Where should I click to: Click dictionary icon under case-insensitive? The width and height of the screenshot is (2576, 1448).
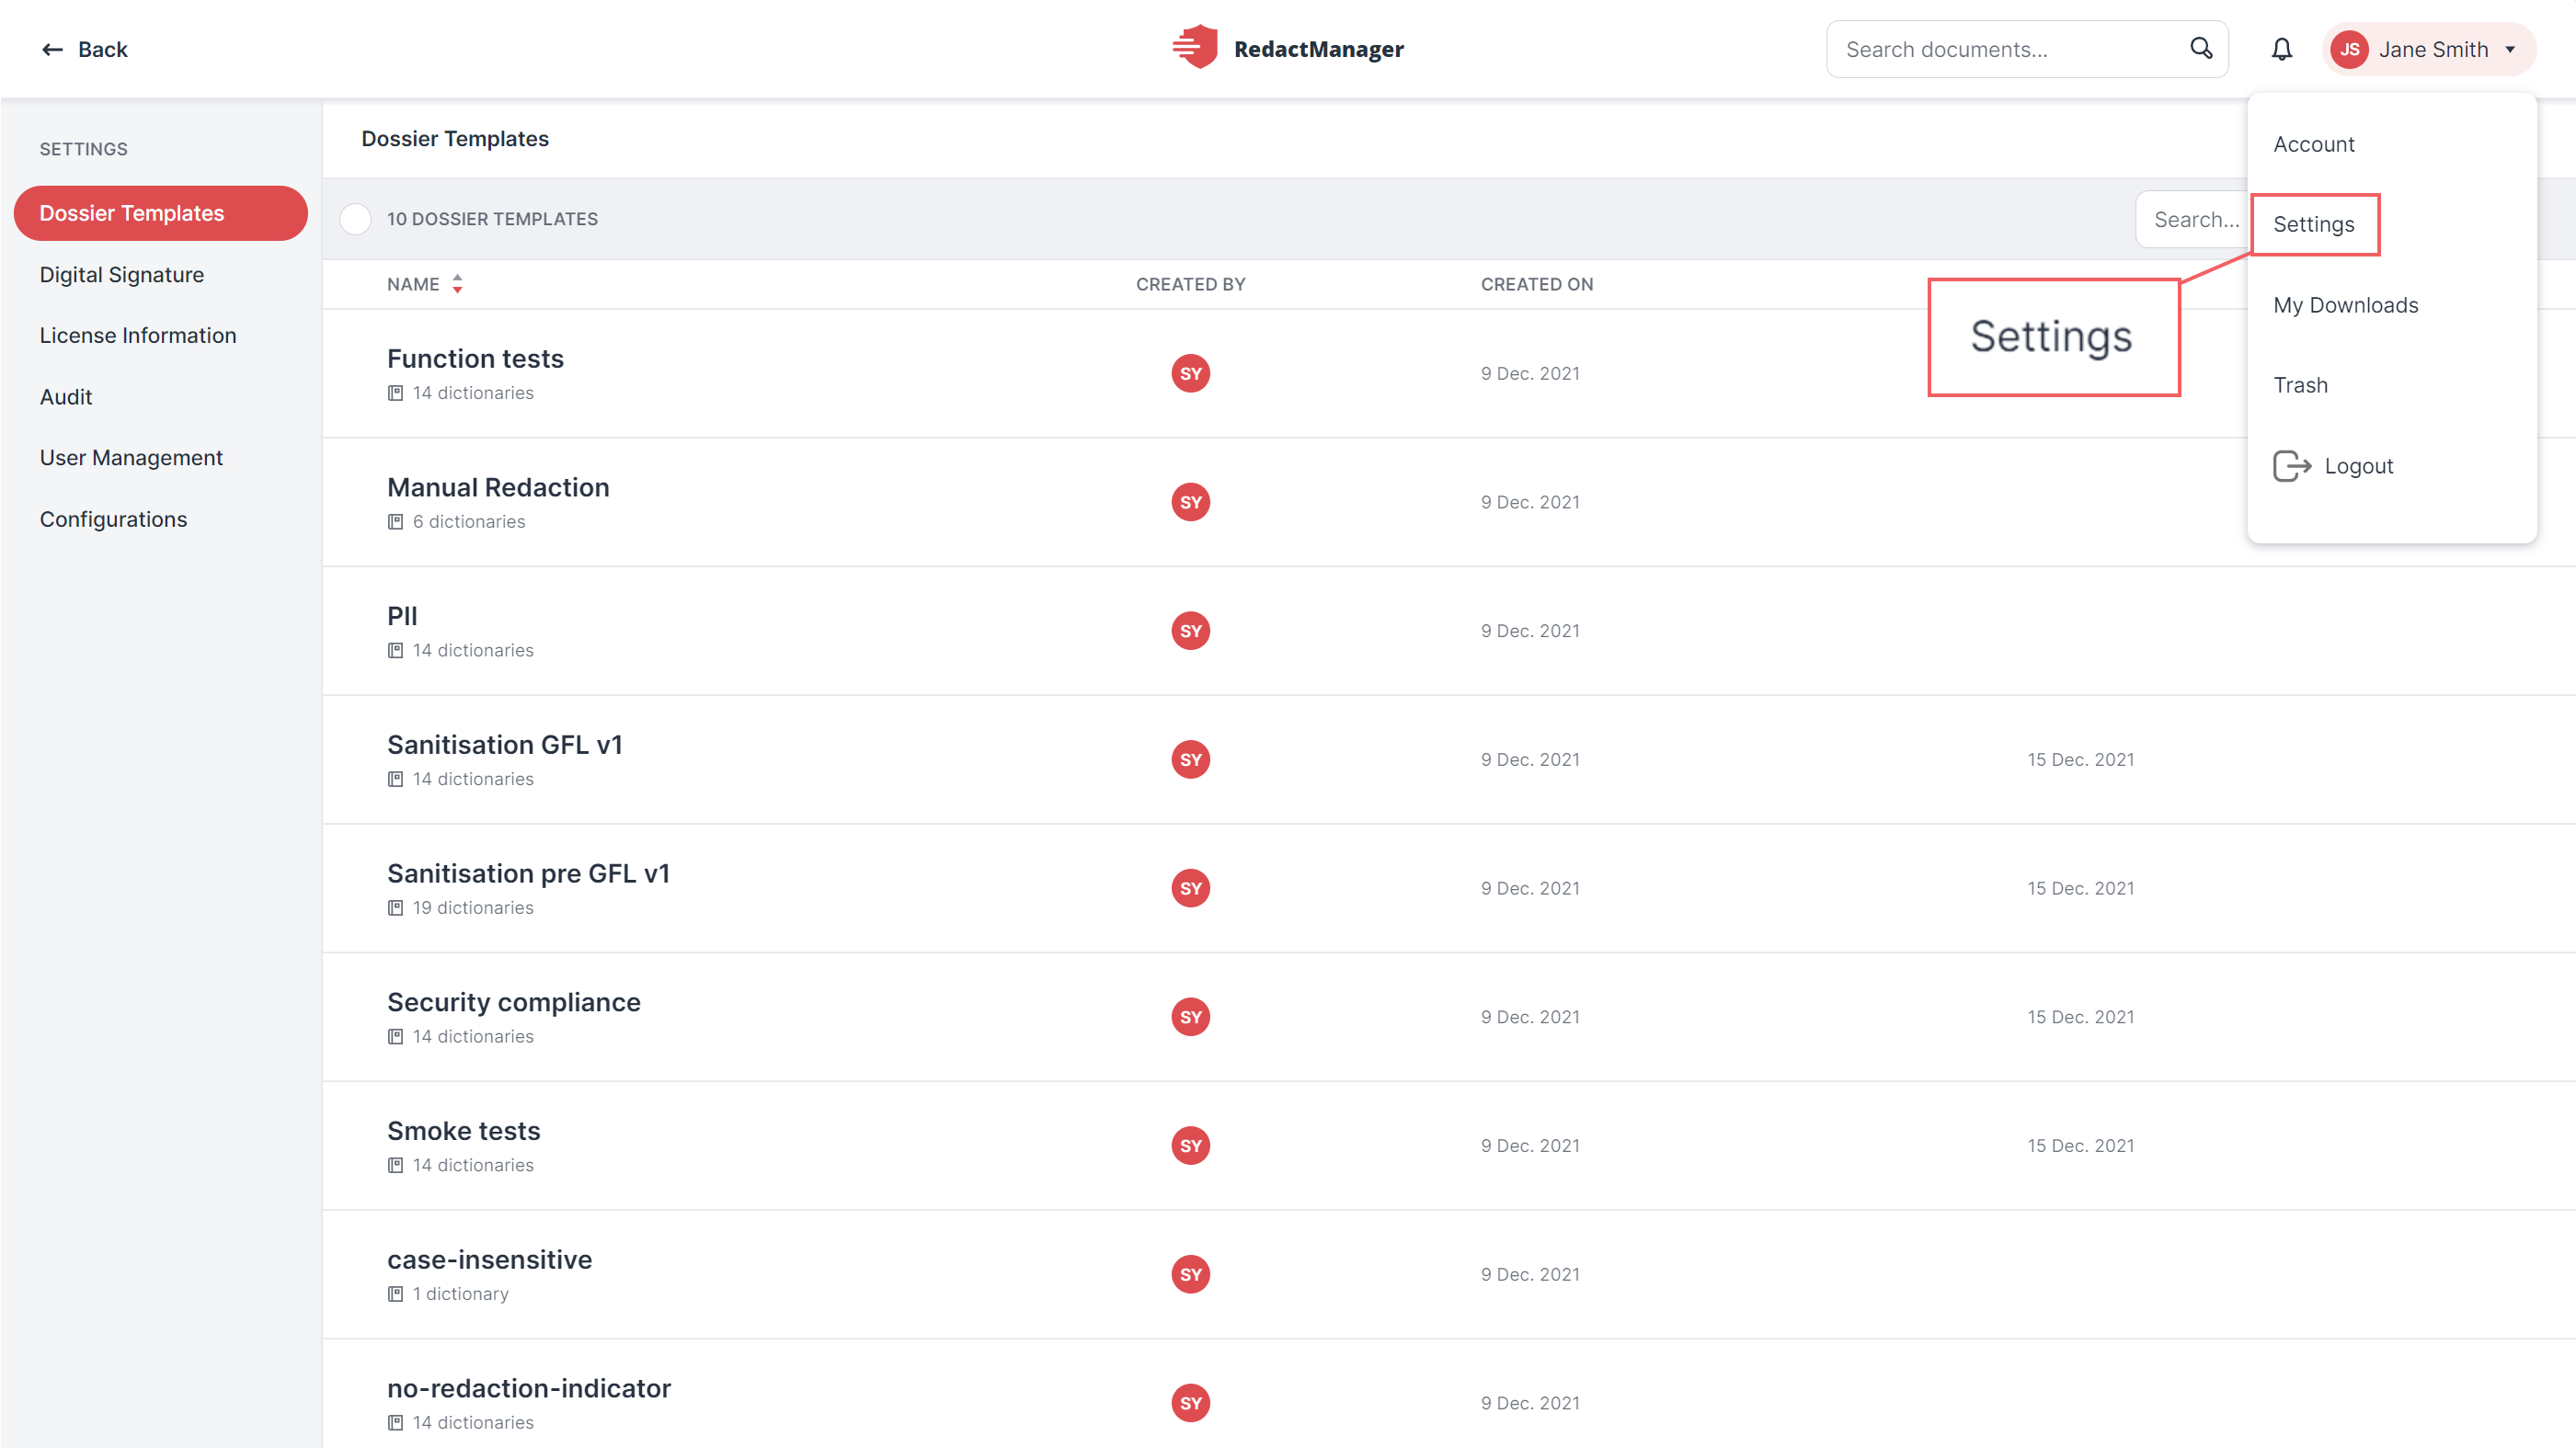pyautogui.click(x=395, y=1294)
